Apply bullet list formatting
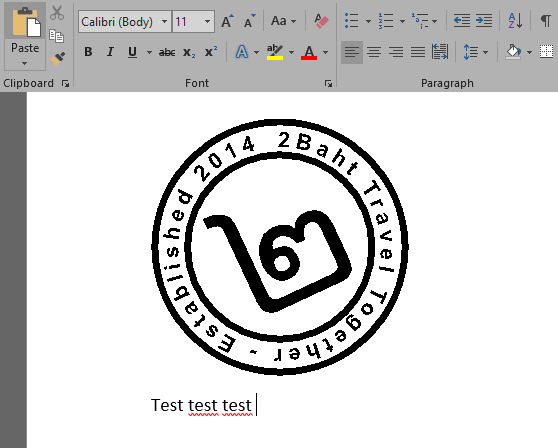Screen dimensions: 558x448 click(352, 21)
